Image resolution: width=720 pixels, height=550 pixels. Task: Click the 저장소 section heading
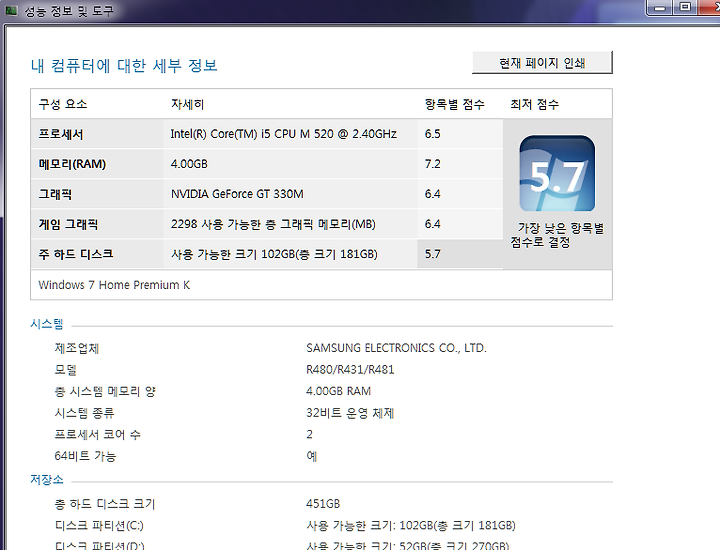coord(47,480)
